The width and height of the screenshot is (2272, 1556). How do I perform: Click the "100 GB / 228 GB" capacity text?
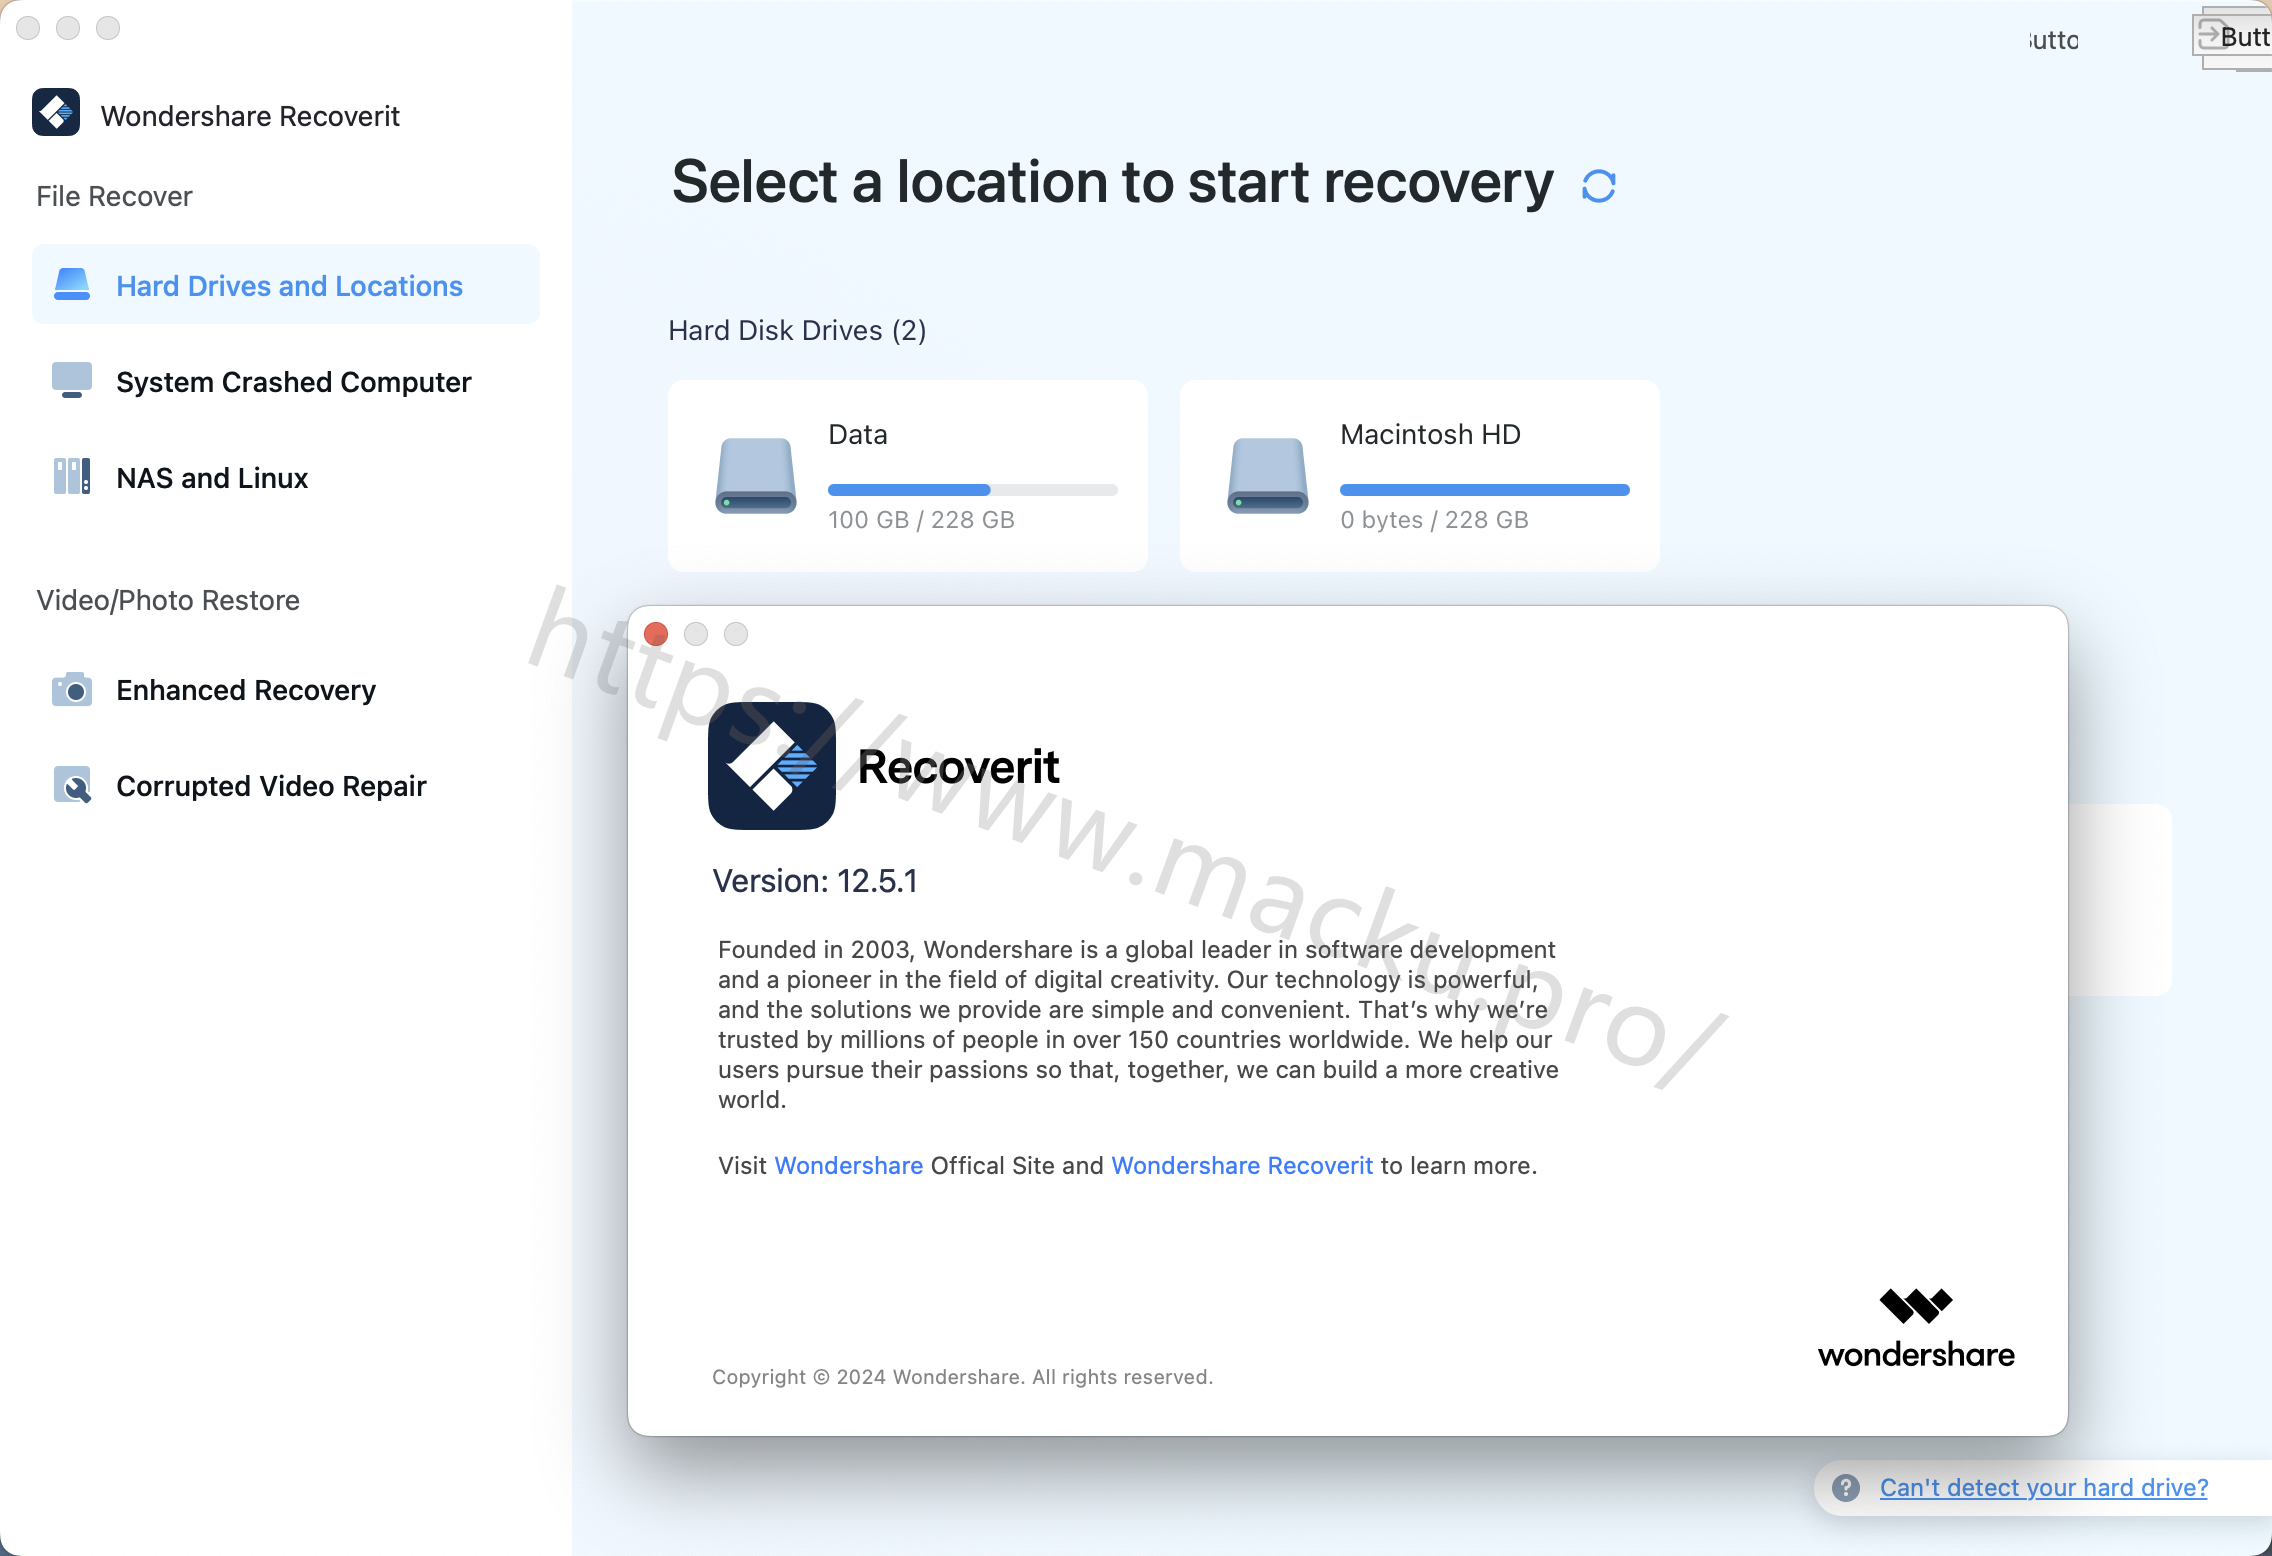click(x=921, y=520)
